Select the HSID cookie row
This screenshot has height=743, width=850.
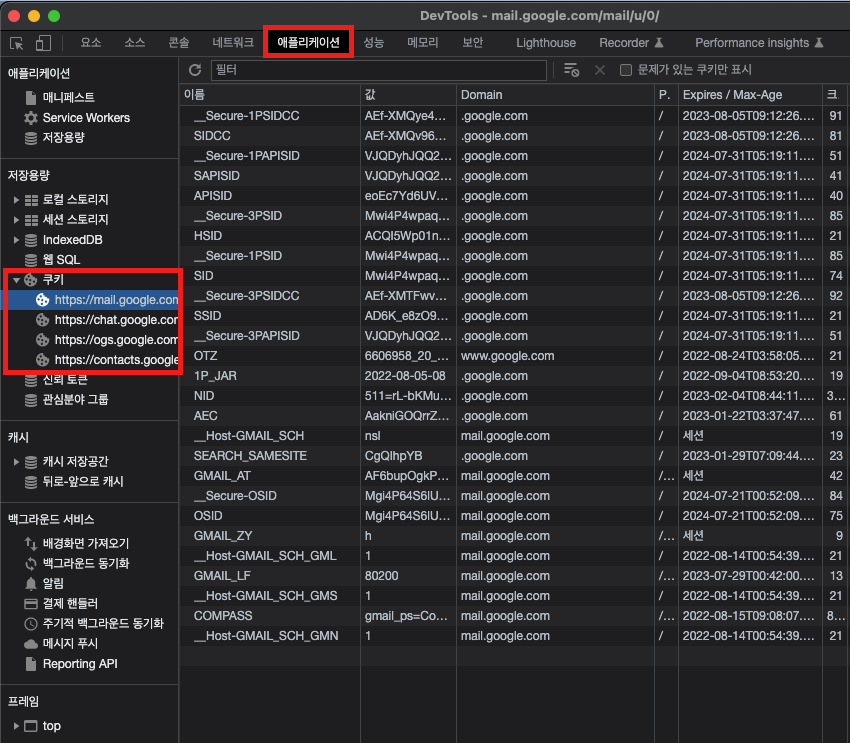click(514, 236)
